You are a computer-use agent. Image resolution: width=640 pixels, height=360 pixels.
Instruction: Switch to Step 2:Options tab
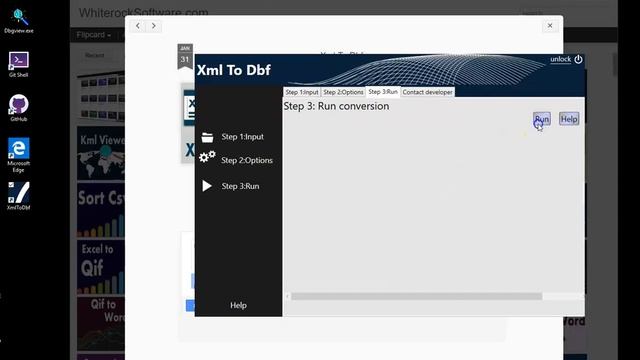343,92
